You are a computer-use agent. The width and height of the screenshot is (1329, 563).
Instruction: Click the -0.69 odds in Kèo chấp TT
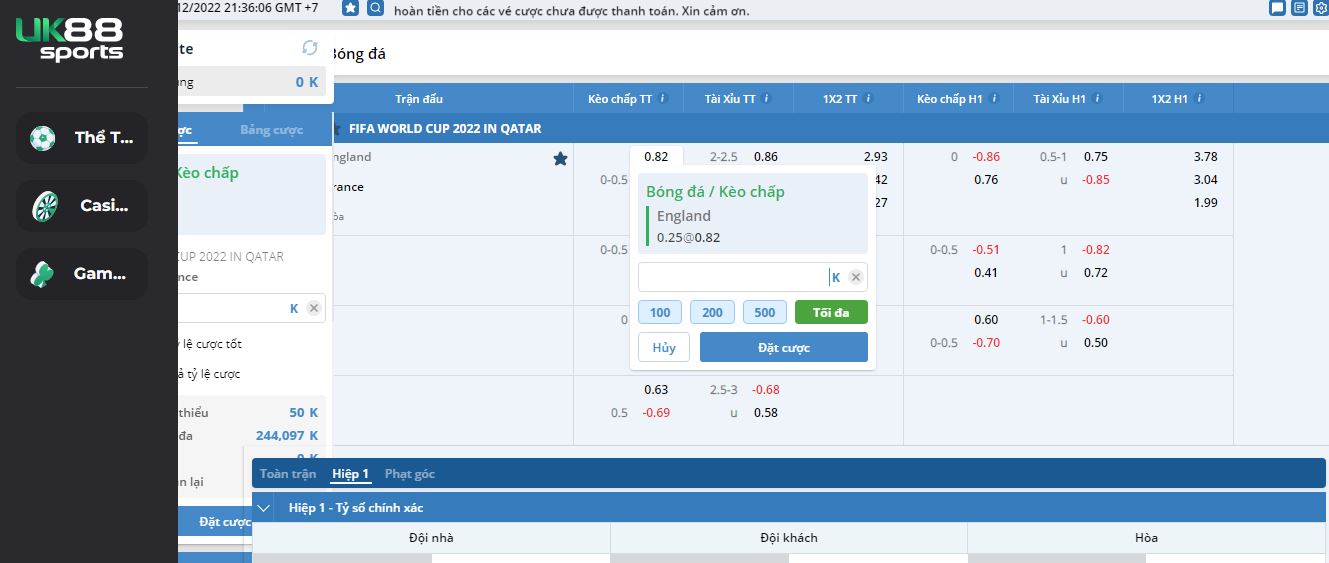(656, 412)
